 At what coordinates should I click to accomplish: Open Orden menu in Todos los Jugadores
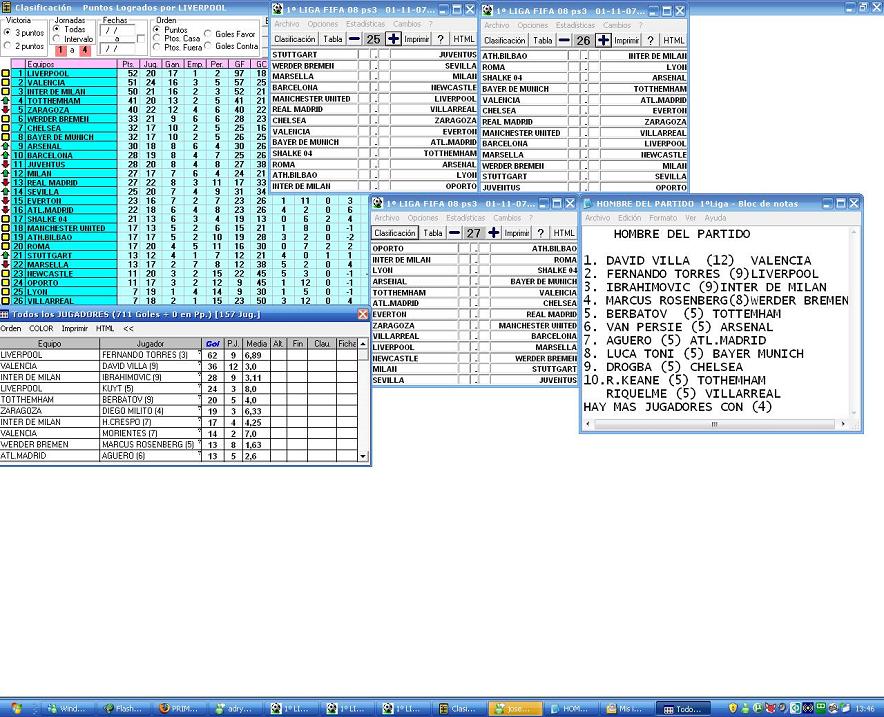point(11,328)
